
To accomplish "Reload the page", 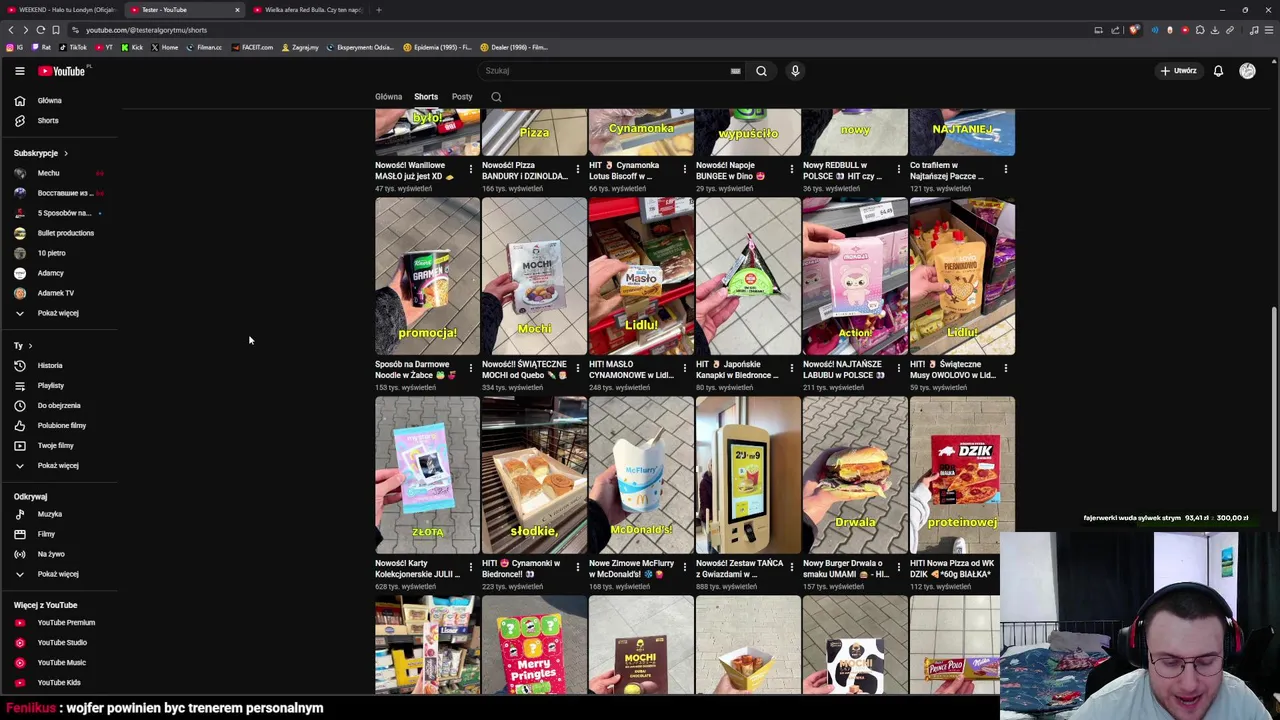I will click(x=40, y=30).
